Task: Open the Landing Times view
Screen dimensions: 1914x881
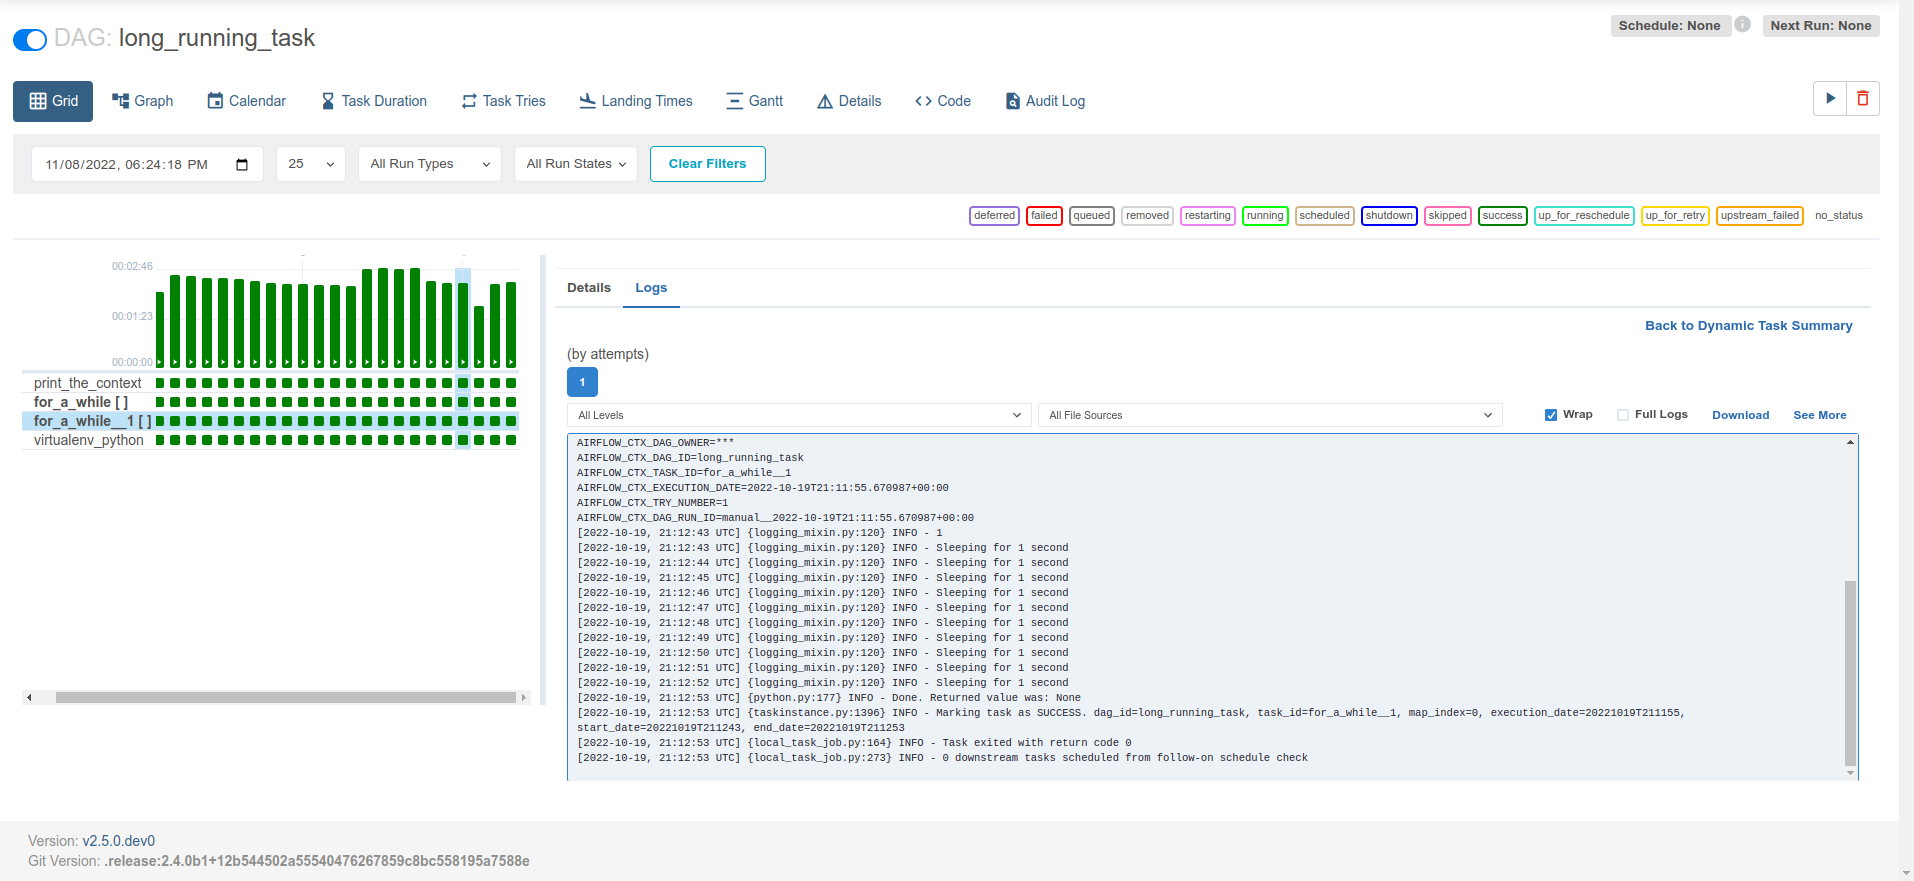Action: coord(636,101)
